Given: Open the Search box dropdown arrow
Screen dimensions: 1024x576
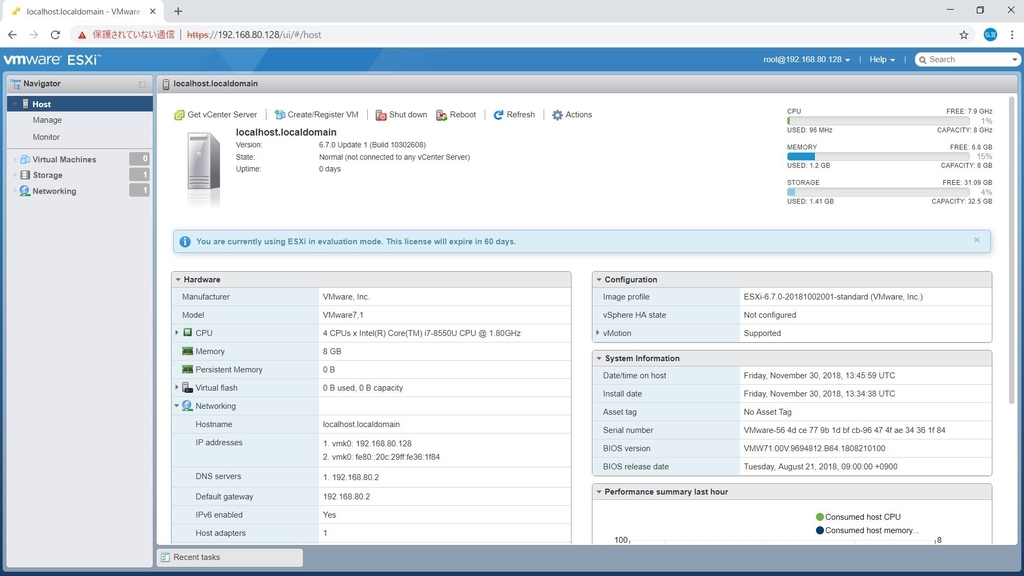Looking at the screenshot, I should [1014, 59].
